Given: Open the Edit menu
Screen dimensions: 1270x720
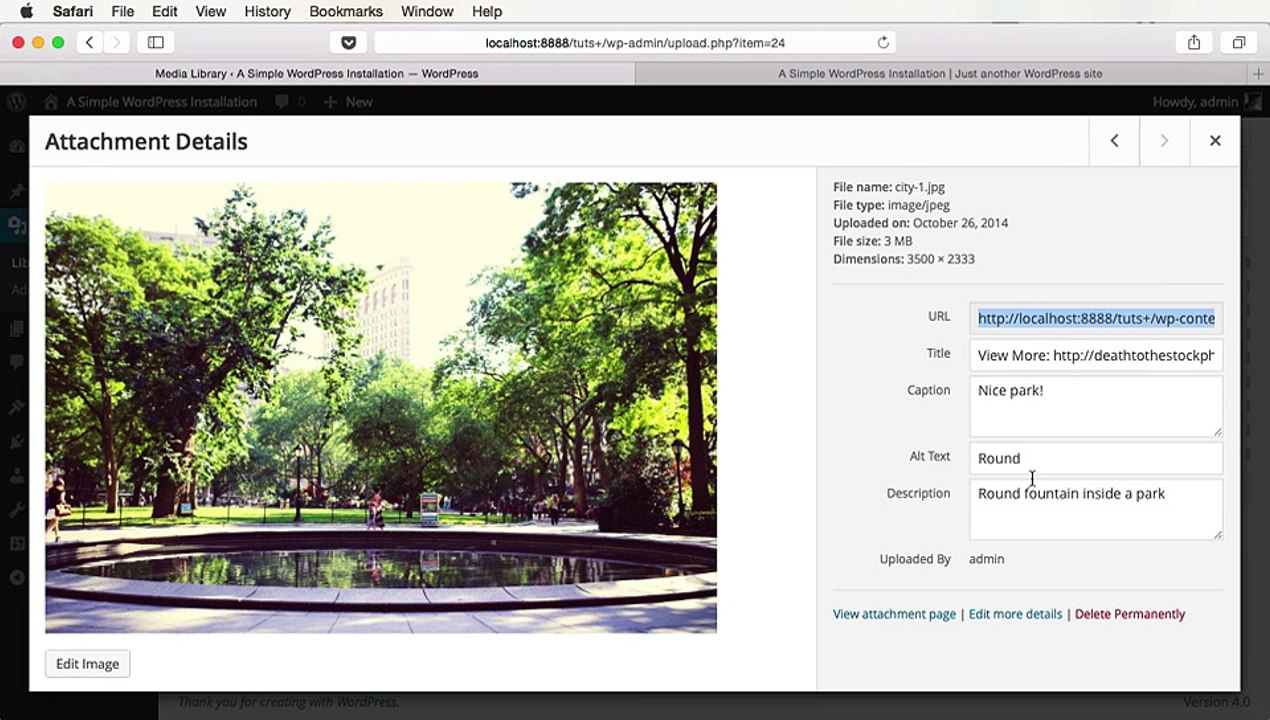Looking at the screenshot, I should [x=165, y=11].
